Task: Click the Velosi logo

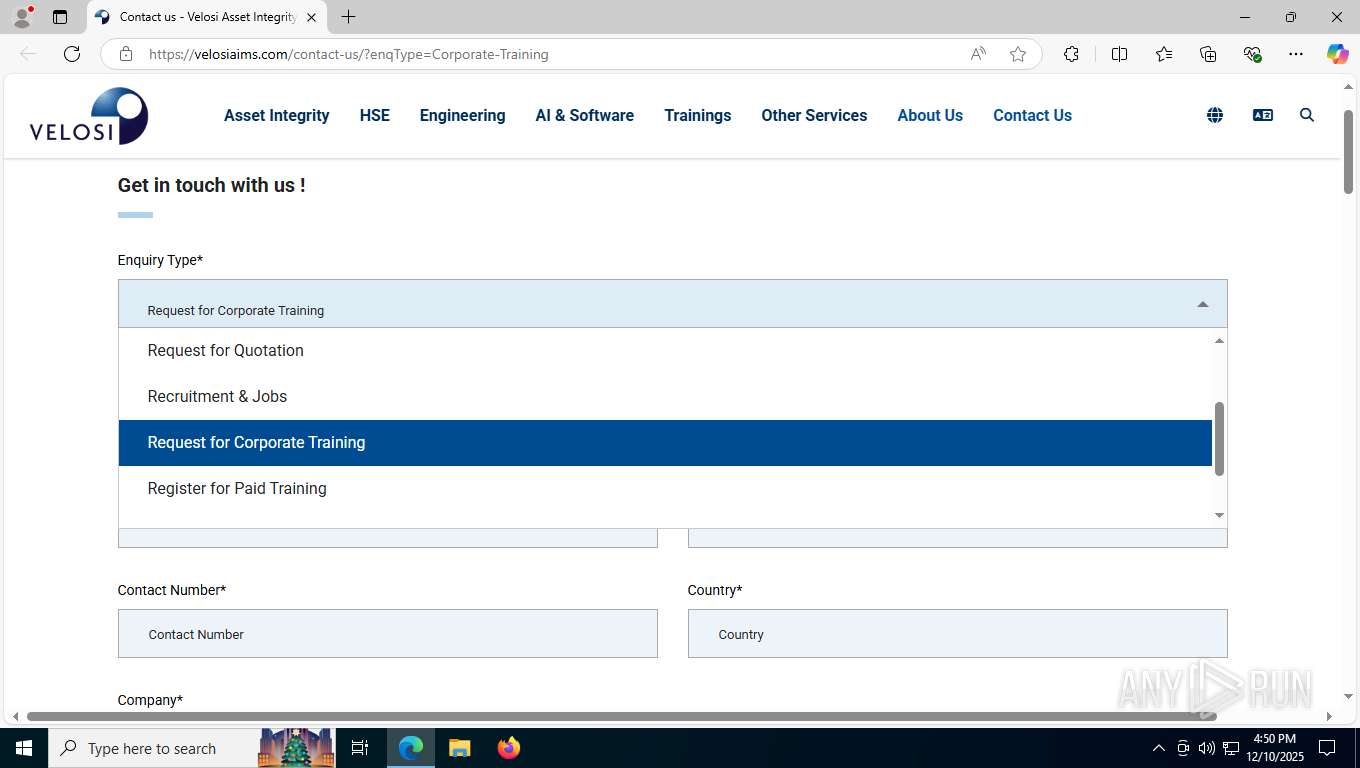Action: coord(89,116)
